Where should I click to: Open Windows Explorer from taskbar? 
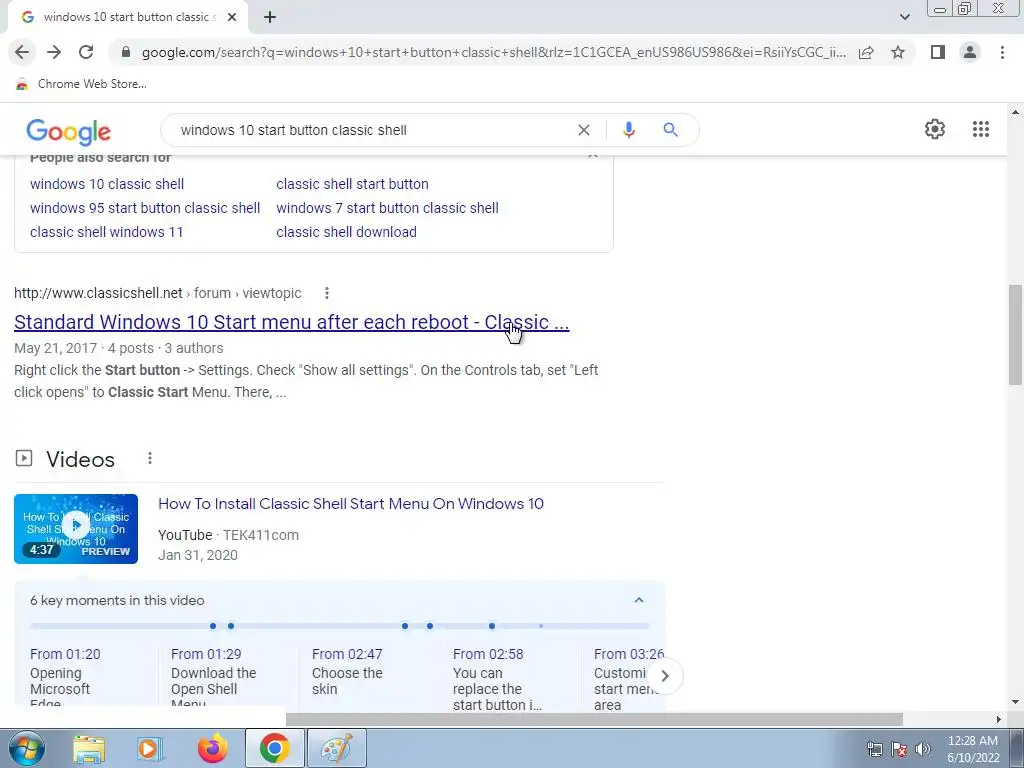[89, 748]
